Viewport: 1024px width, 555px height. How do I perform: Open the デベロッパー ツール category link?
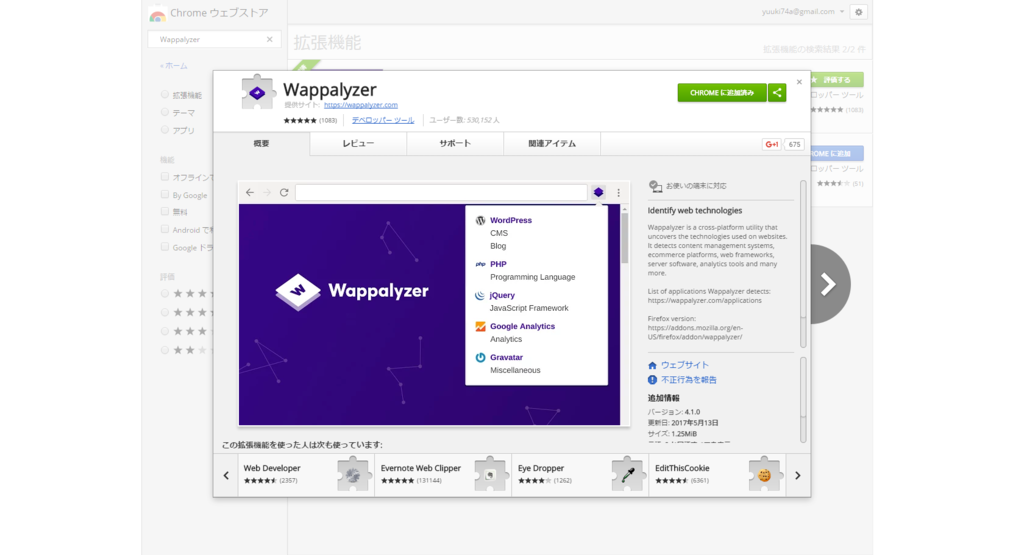point(383,120)
